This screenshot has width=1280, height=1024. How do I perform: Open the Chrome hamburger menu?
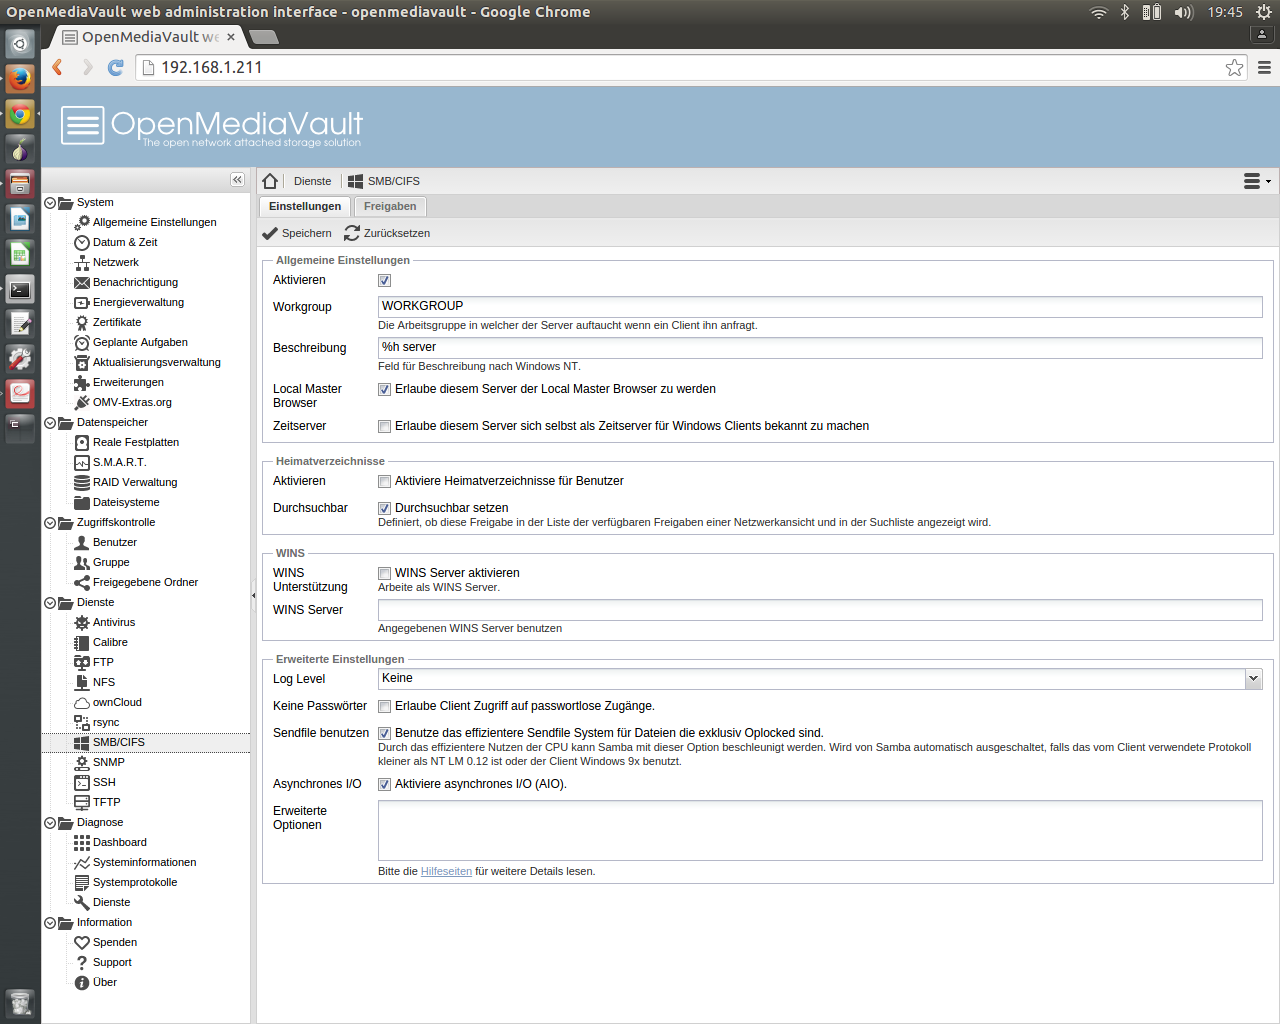point(1264,67)
